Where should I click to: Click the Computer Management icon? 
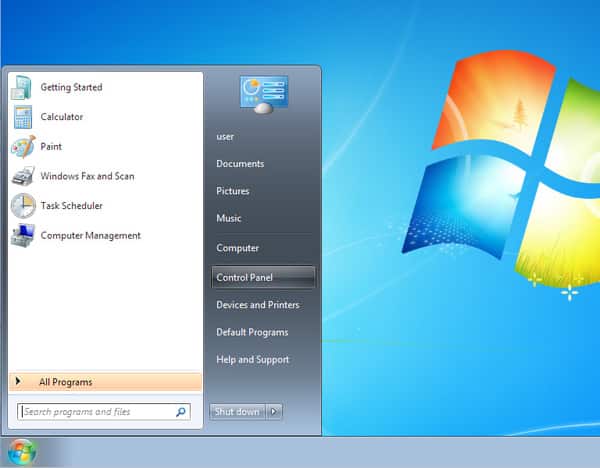(x=23, y=235)
